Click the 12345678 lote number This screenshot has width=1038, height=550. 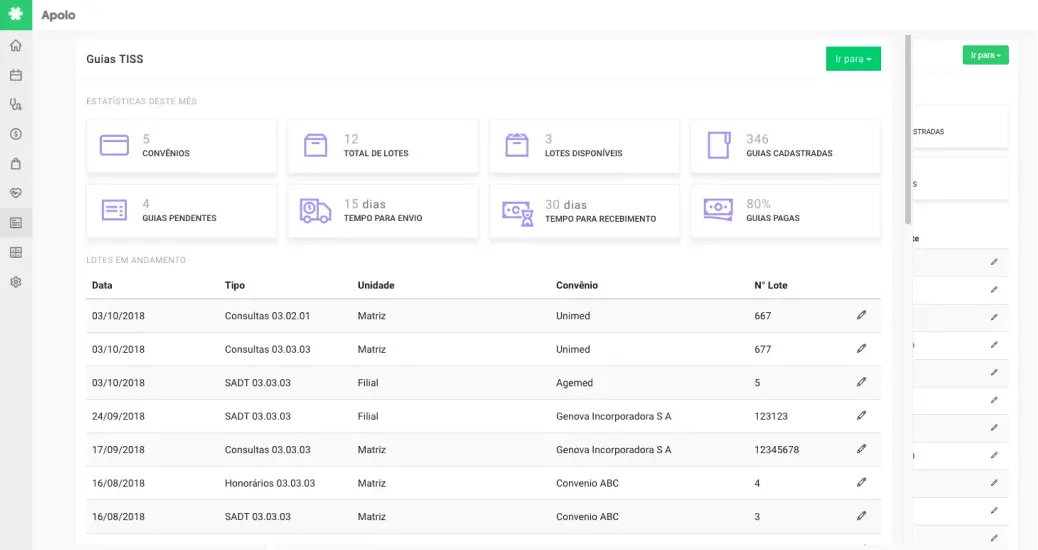[777, 449]
